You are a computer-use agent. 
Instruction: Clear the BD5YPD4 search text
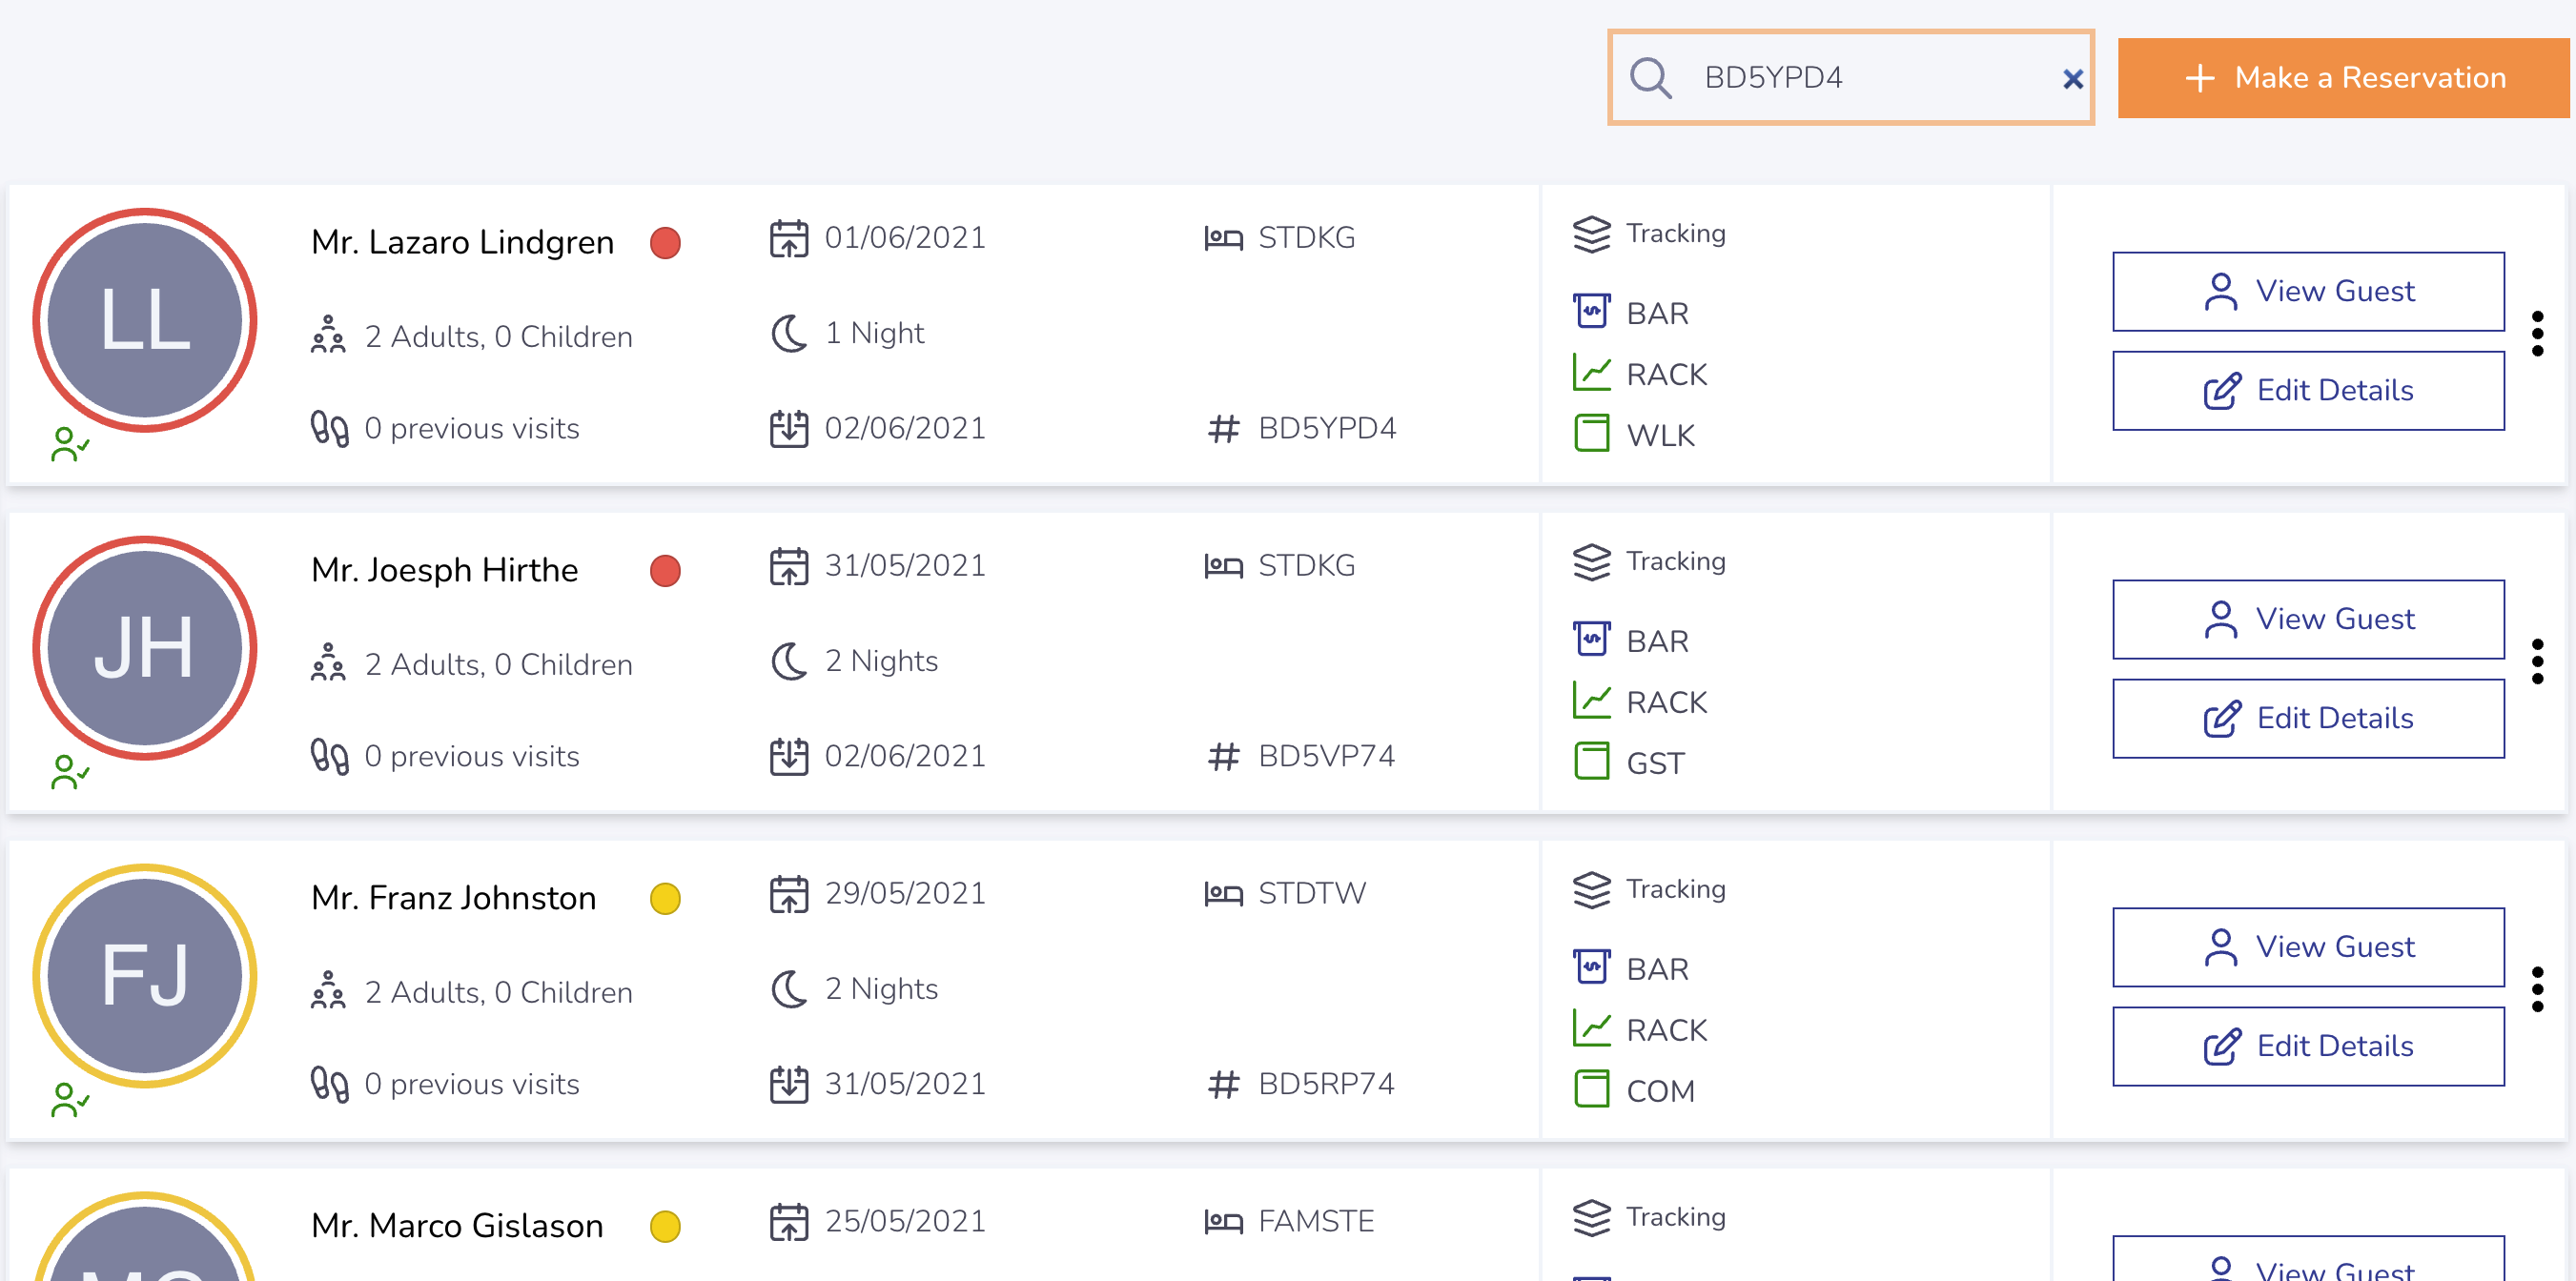(2072, 79)
